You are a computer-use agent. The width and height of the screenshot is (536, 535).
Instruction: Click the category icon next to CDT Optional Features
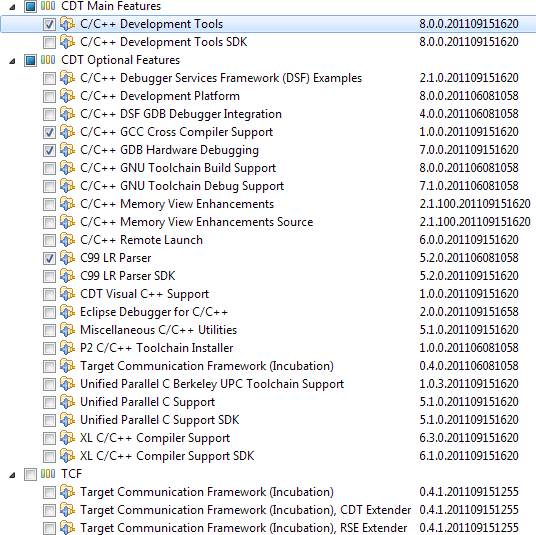pyautogui.click(x=48, y=60)
